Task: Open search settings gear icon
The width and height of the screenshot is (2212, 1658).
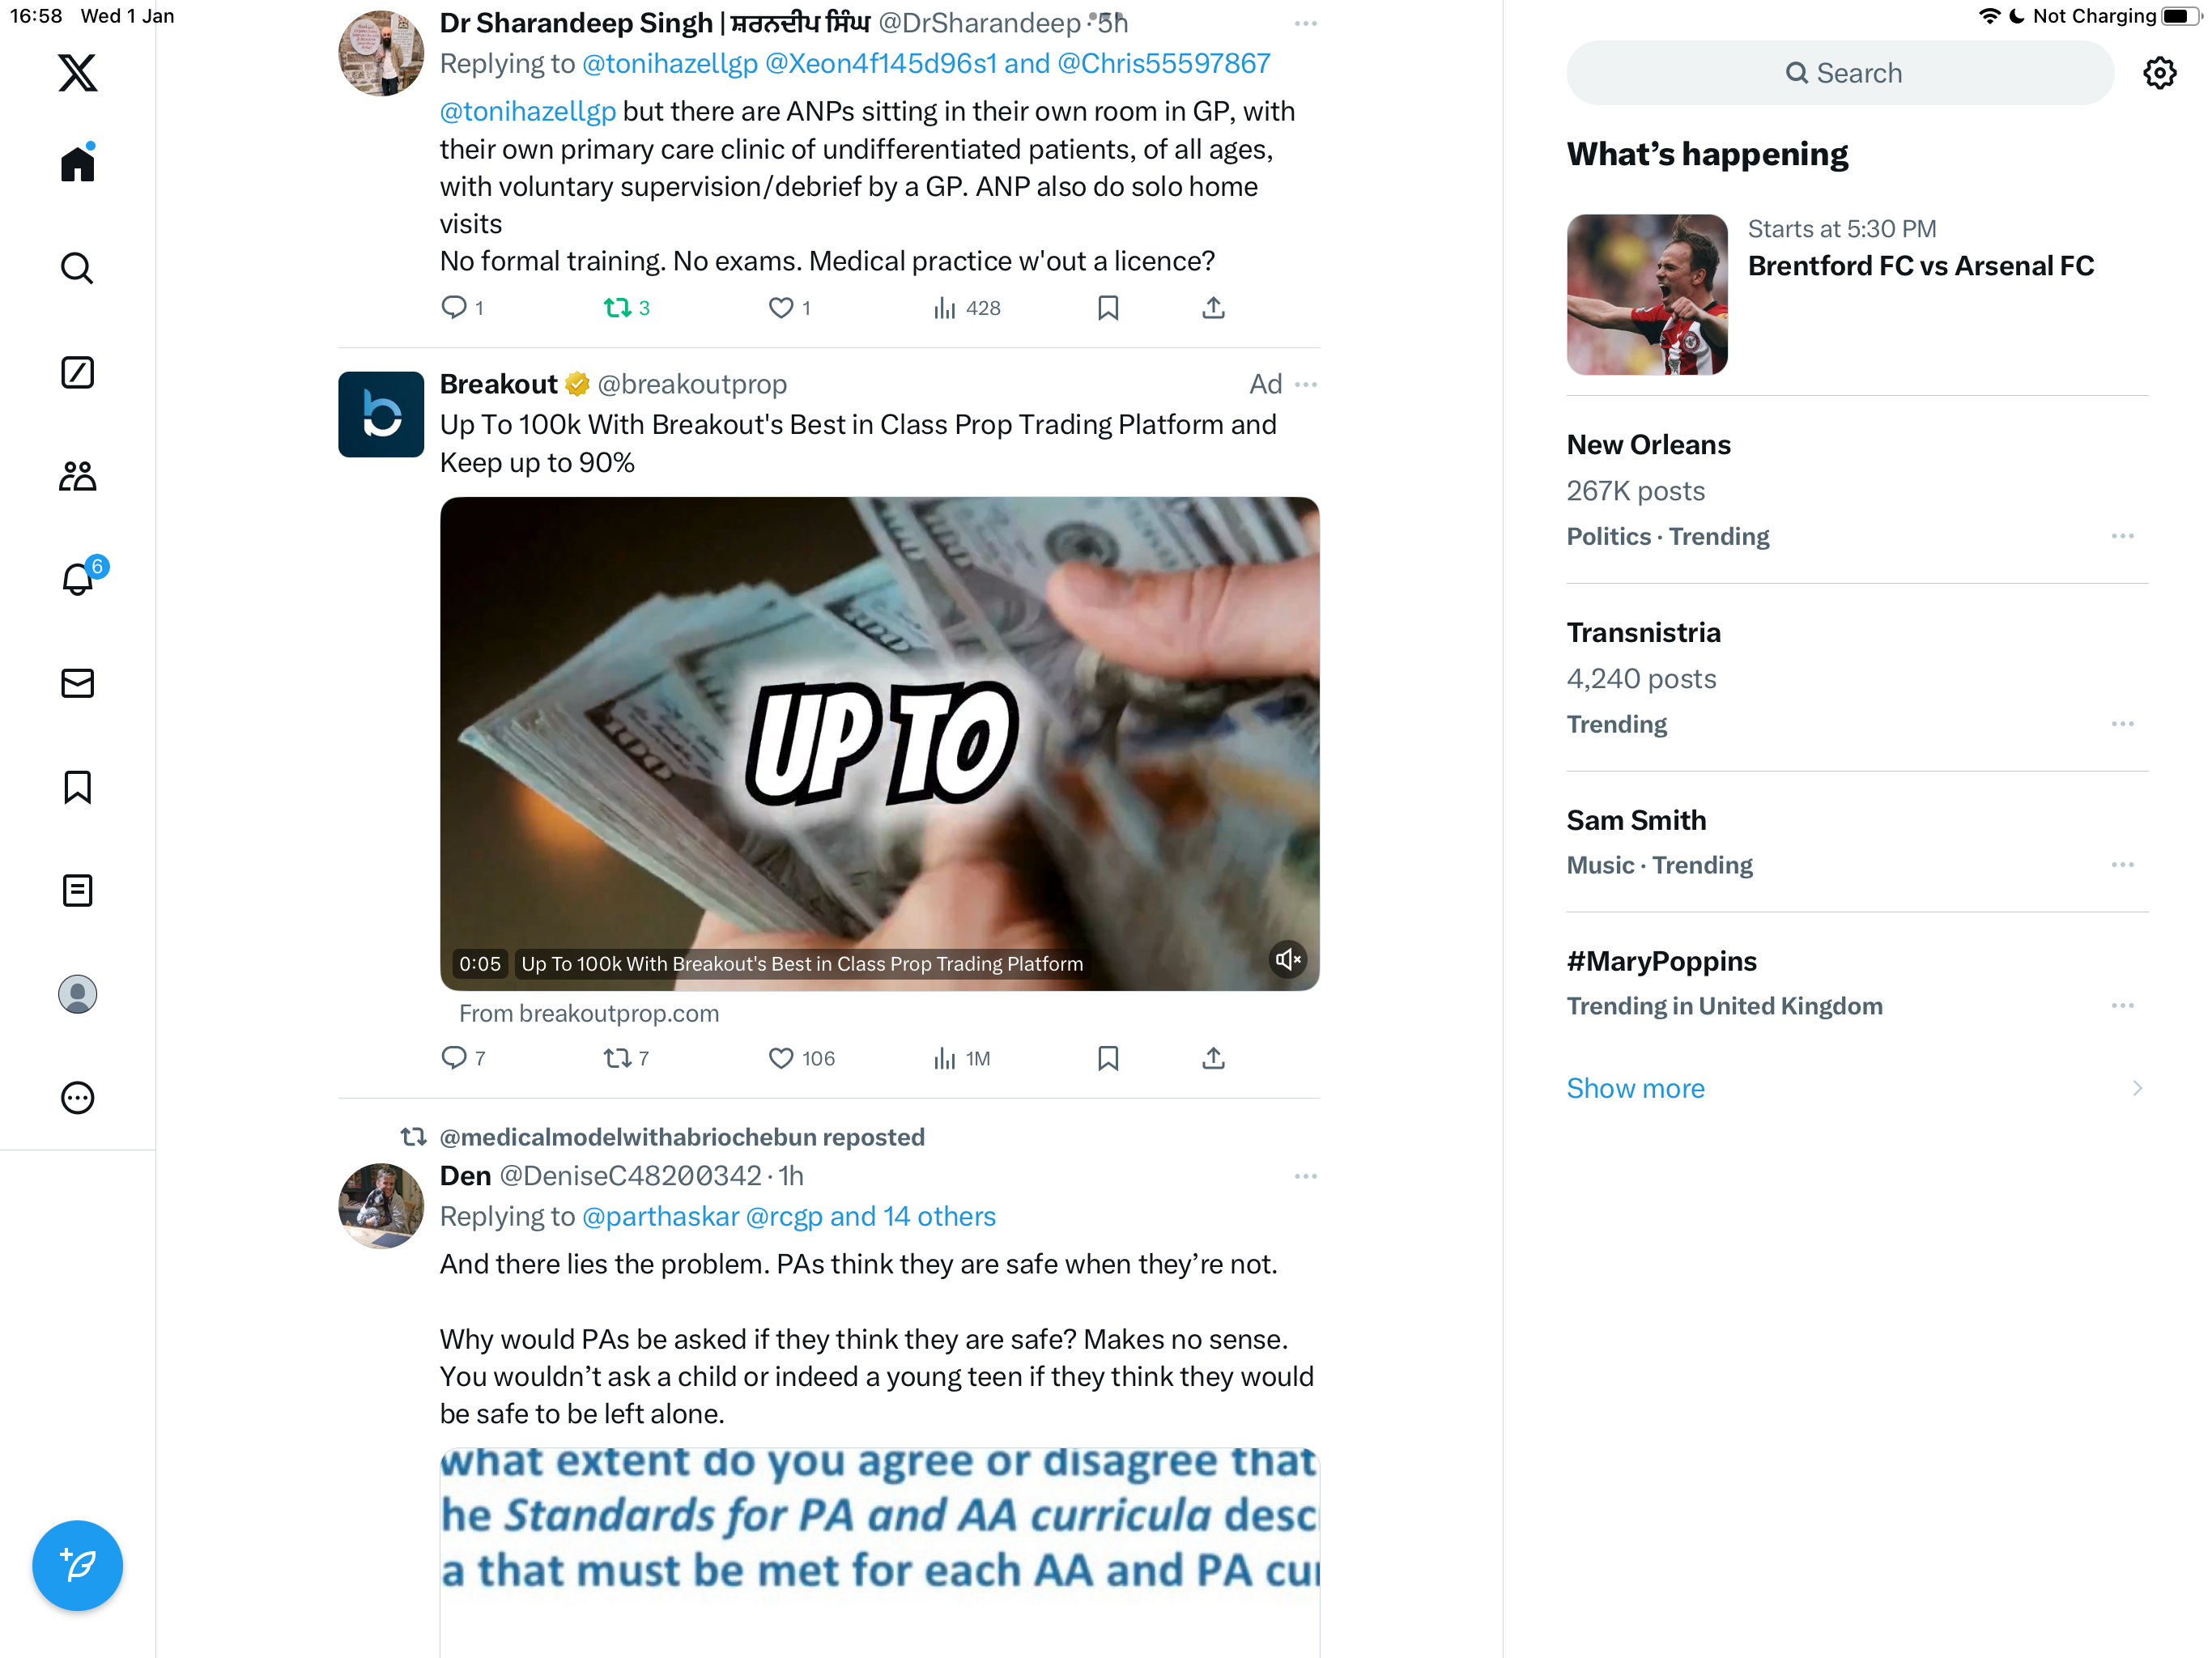Action: click(2159, 73)
